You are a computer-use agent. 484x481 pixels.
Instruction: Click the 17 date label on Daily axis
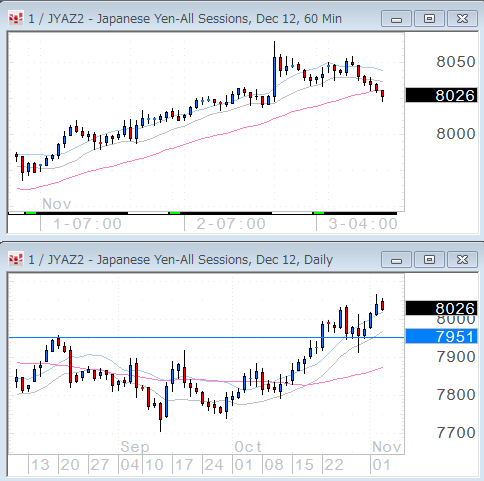184,465
